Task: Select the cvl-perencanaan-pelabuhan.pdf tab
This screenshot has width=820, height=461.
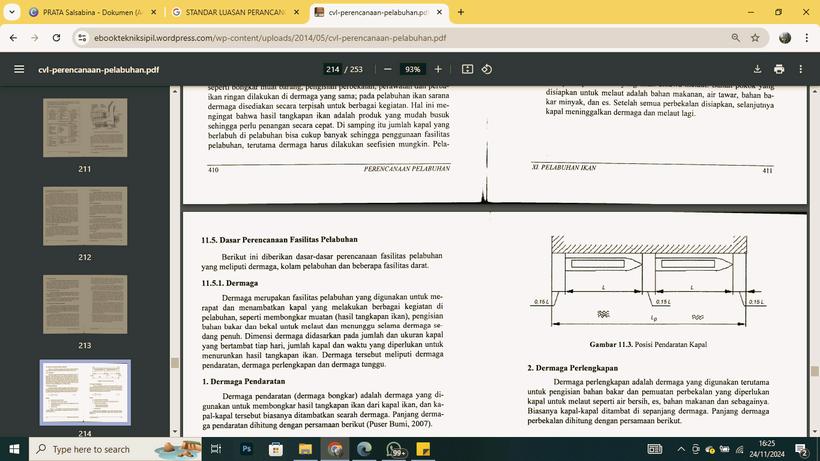Action: 379,12
